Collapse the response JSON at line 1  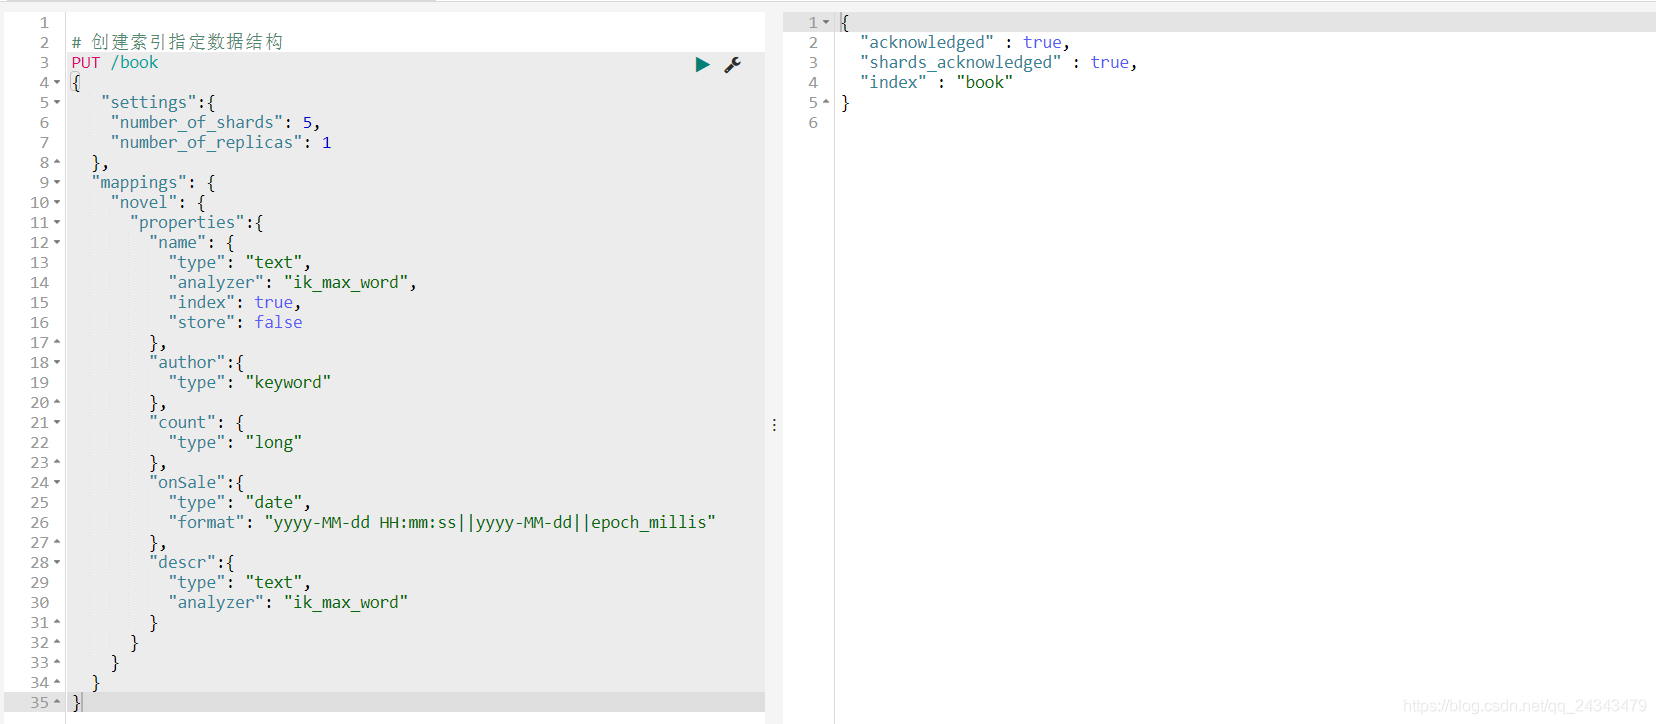point(826,22)
